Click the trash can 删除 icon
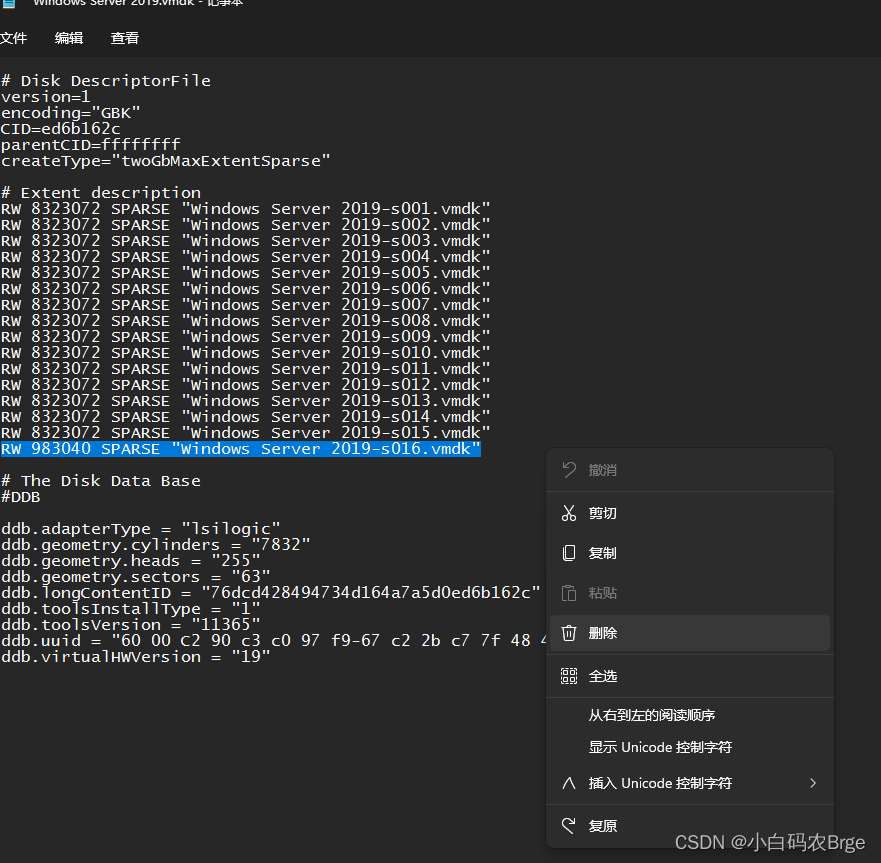This screenshot has width=881, height=863. tap(569, 633)
